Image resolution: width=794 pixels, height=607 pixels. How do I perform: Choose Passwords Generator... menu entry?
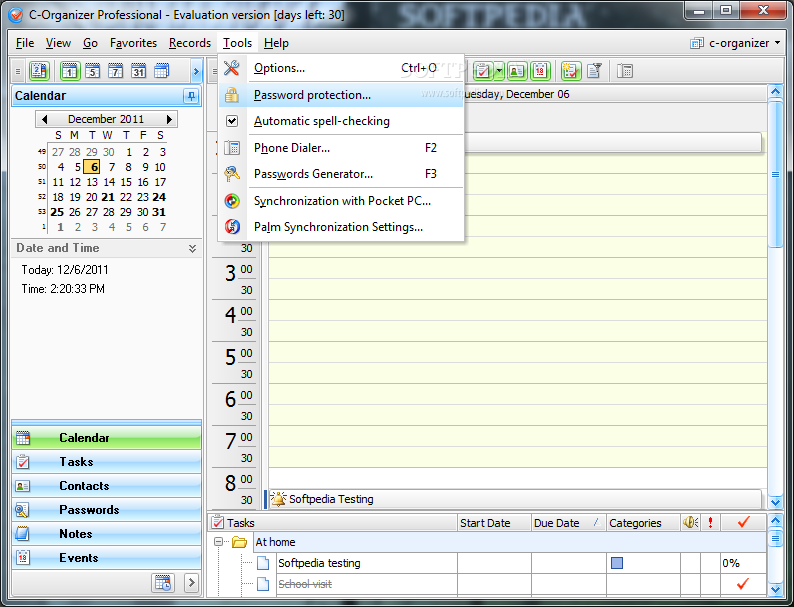[x=341, y=174]
